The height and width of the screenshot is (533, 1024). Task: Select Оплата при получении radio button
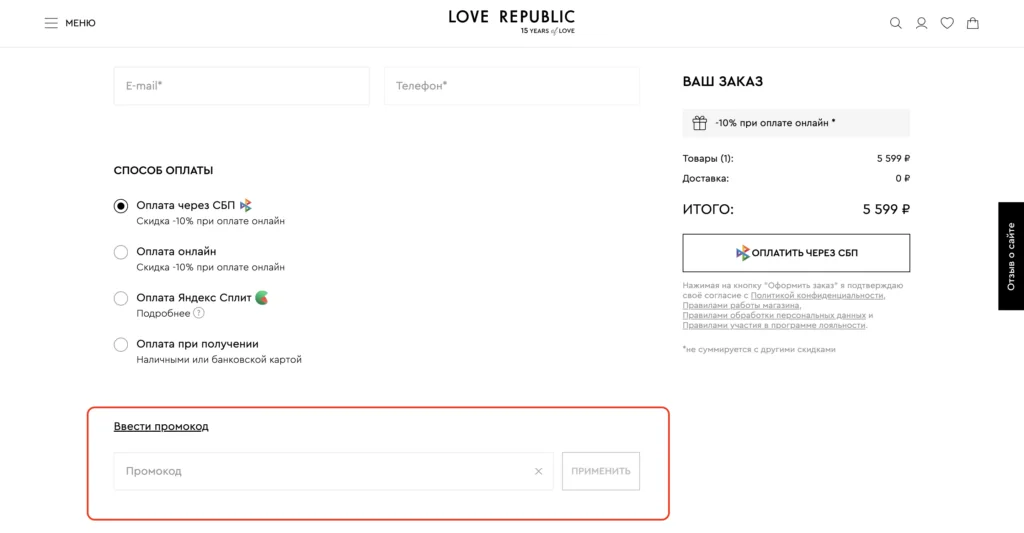tap(121, 344)
